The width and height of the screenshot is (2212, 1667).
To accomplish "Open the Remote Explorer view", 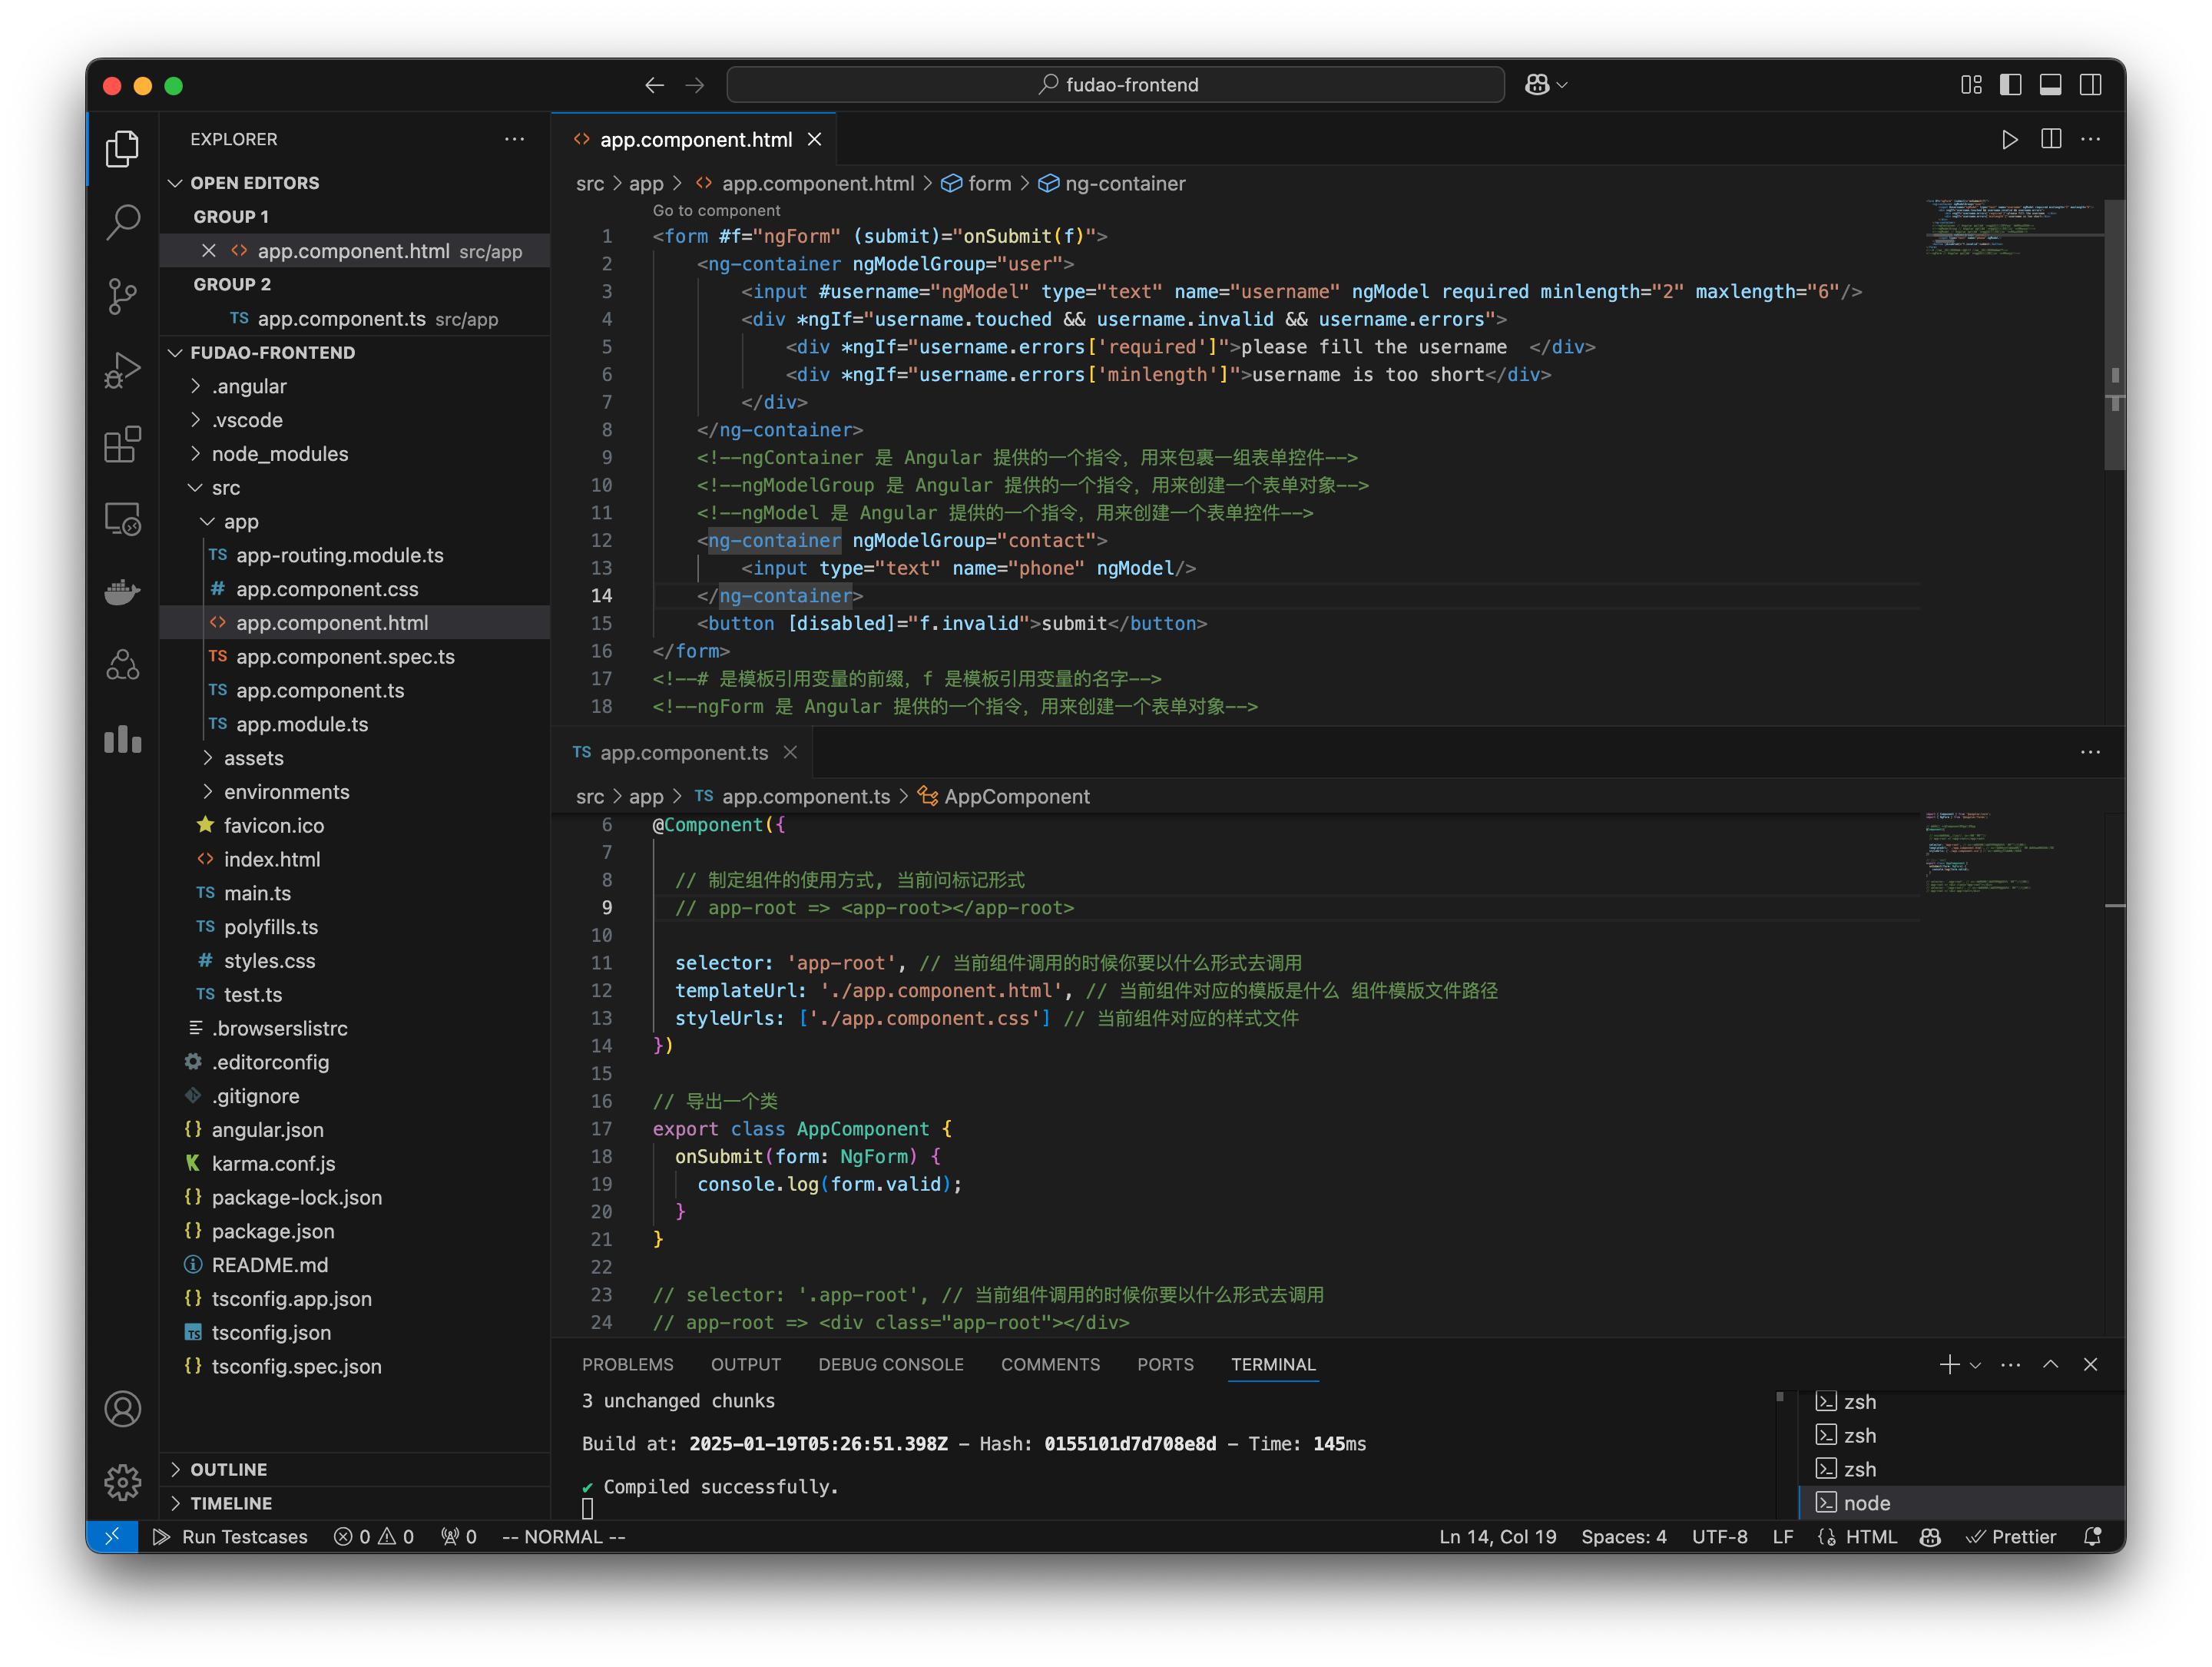I will coord(122,518).
